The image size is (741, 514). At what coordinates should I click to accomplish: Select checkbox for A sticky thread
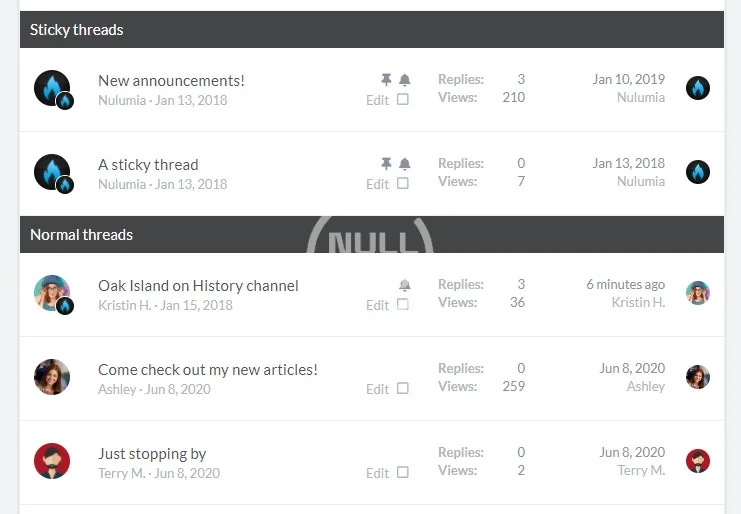pos(403,184)
